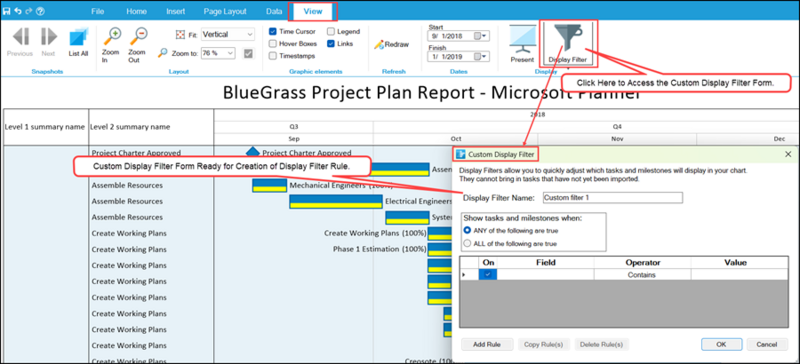Open the Insert tab
Screen dimensions: 800x364
click(x=176, y=11)
